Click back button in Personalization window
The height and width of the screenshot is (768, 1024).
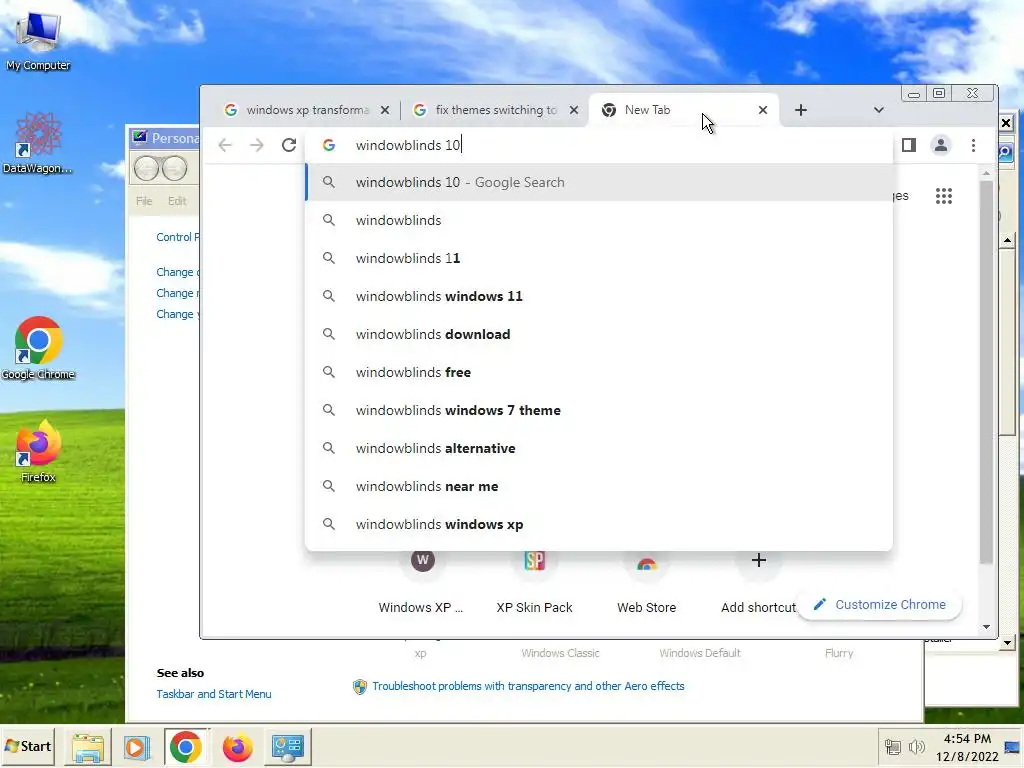146,169
